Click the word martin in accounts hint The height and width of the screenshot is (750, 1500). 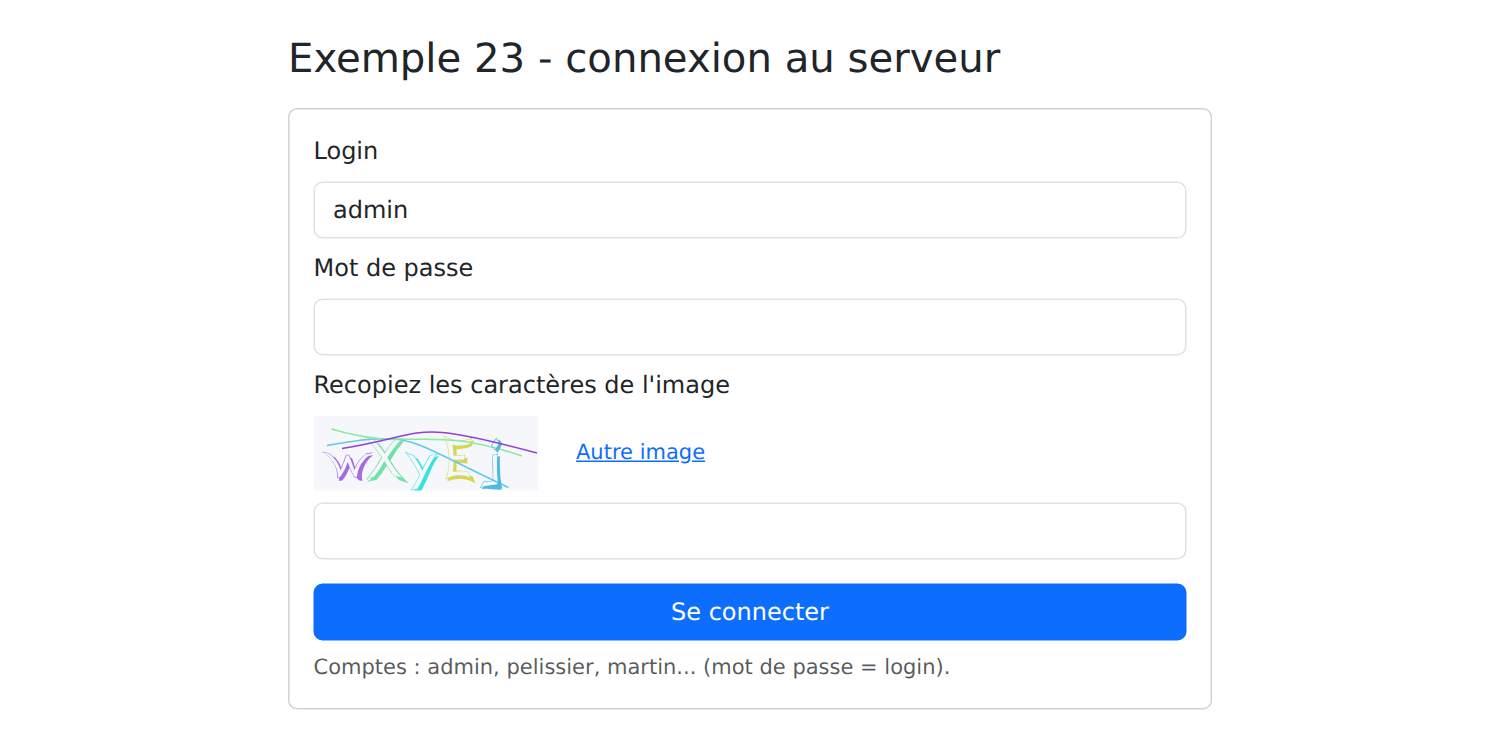641,667
